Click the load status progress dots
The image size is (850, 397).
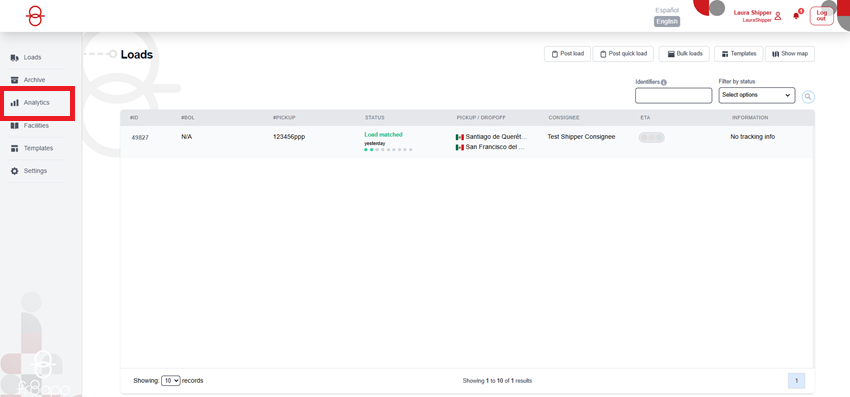388,150
